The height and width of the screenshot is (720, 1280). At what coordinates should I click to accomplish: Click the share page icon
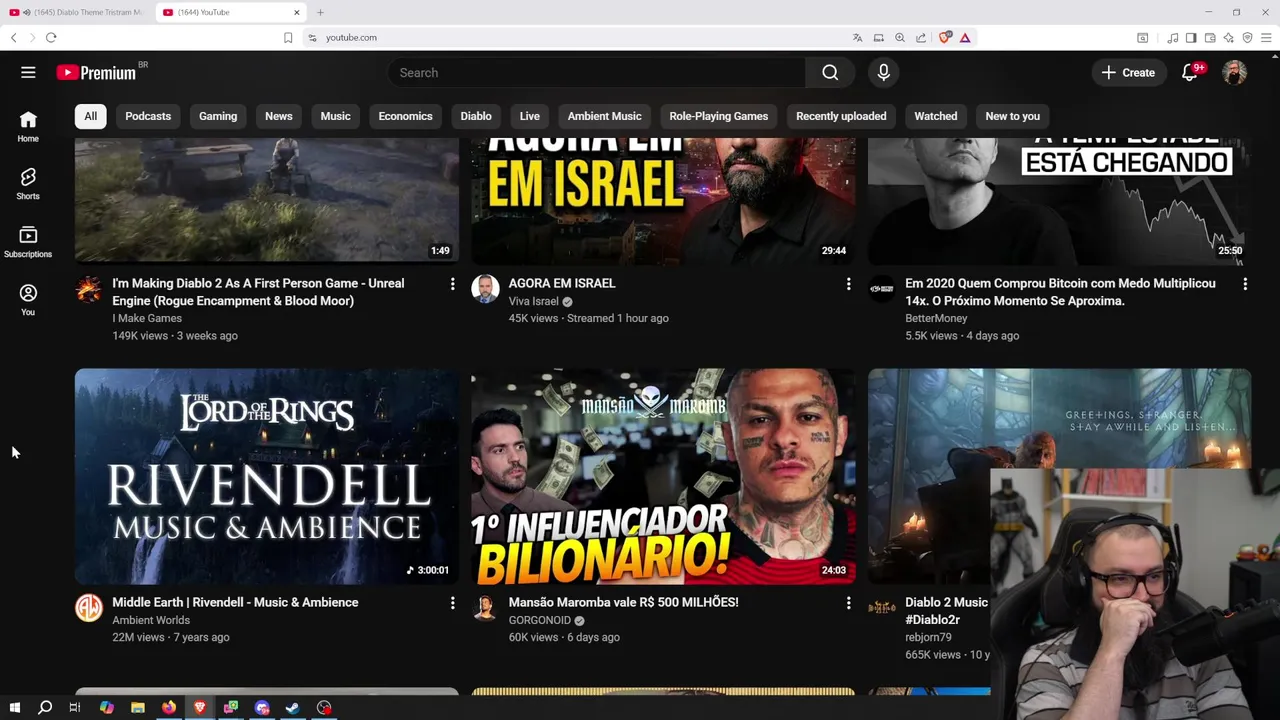921,37
